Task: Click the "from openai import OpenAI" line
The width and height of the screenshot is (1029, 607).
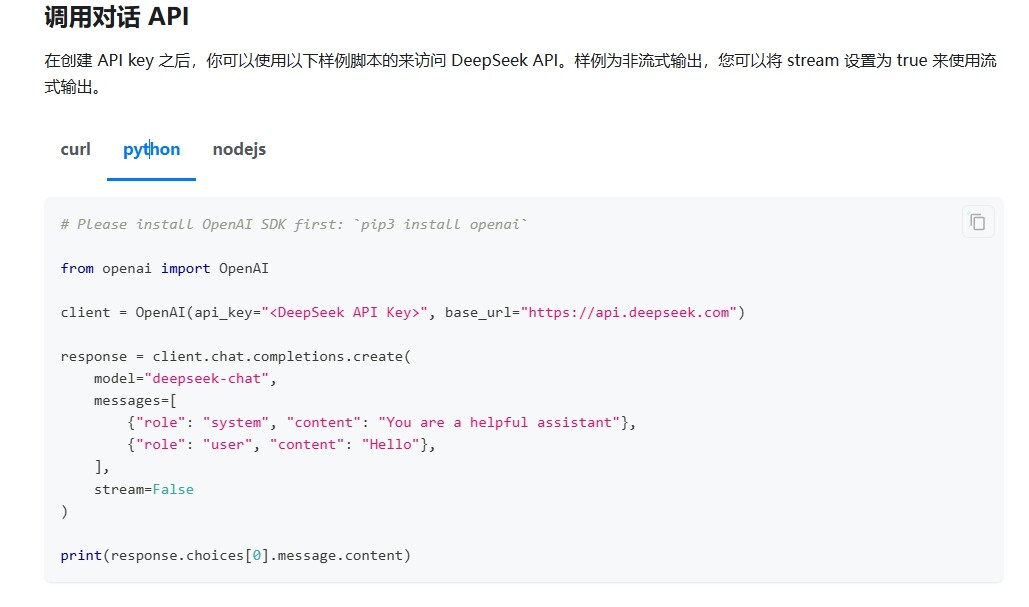Action: coord(164,268)
